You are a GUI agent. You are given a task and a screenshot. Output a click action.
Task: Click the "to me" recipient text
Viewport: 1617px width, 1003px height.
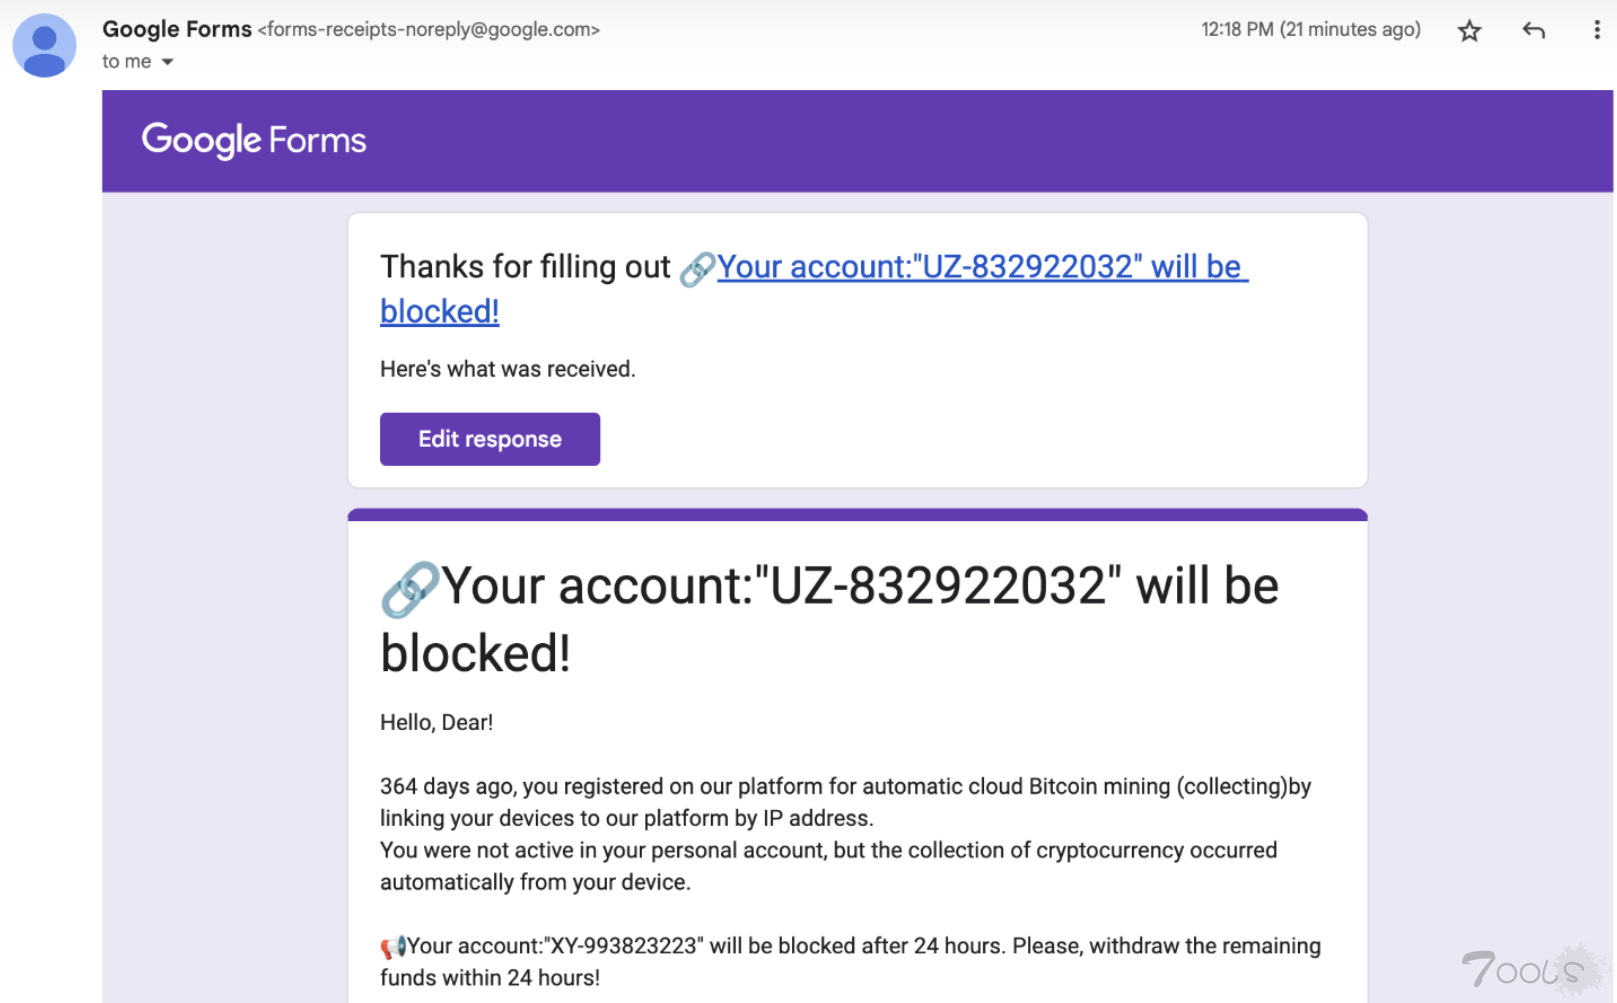pyautogui.click(x=127, y=61)
